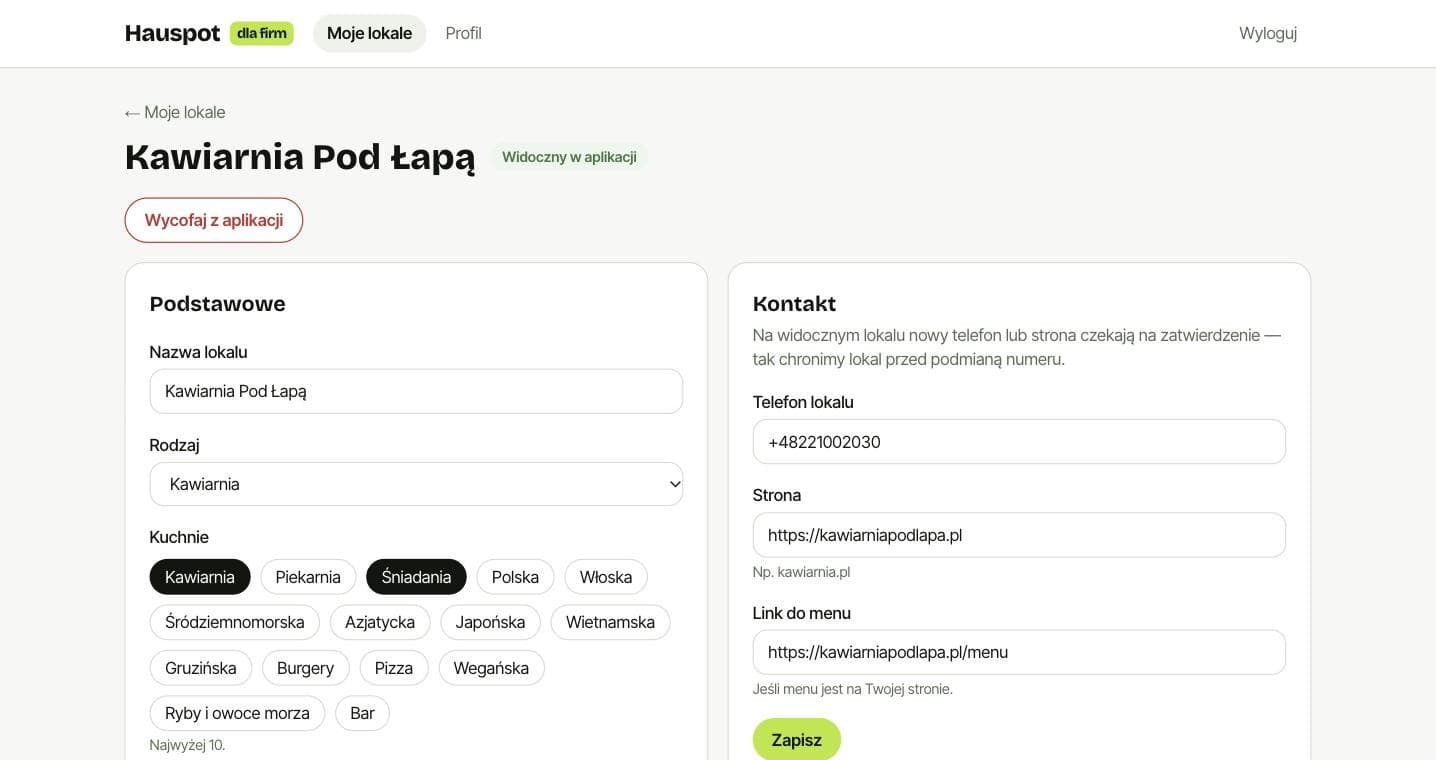Switch to the Profil tab
The height and width of the screenshot is (760, 1436).
click(463, 33)
